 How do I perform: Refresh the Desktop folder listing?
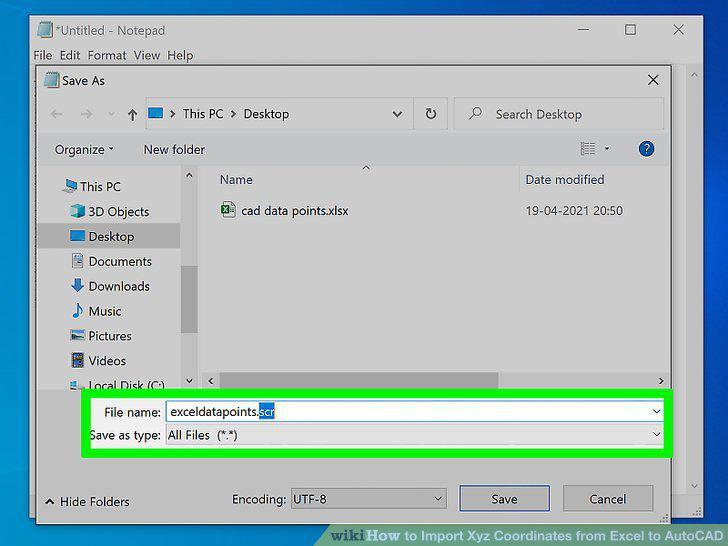(431, 114)
